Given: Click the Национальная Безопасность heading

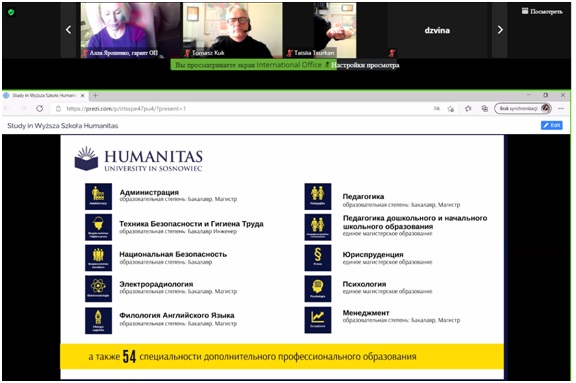Looking at the screenshot, I should pos(173,254).
